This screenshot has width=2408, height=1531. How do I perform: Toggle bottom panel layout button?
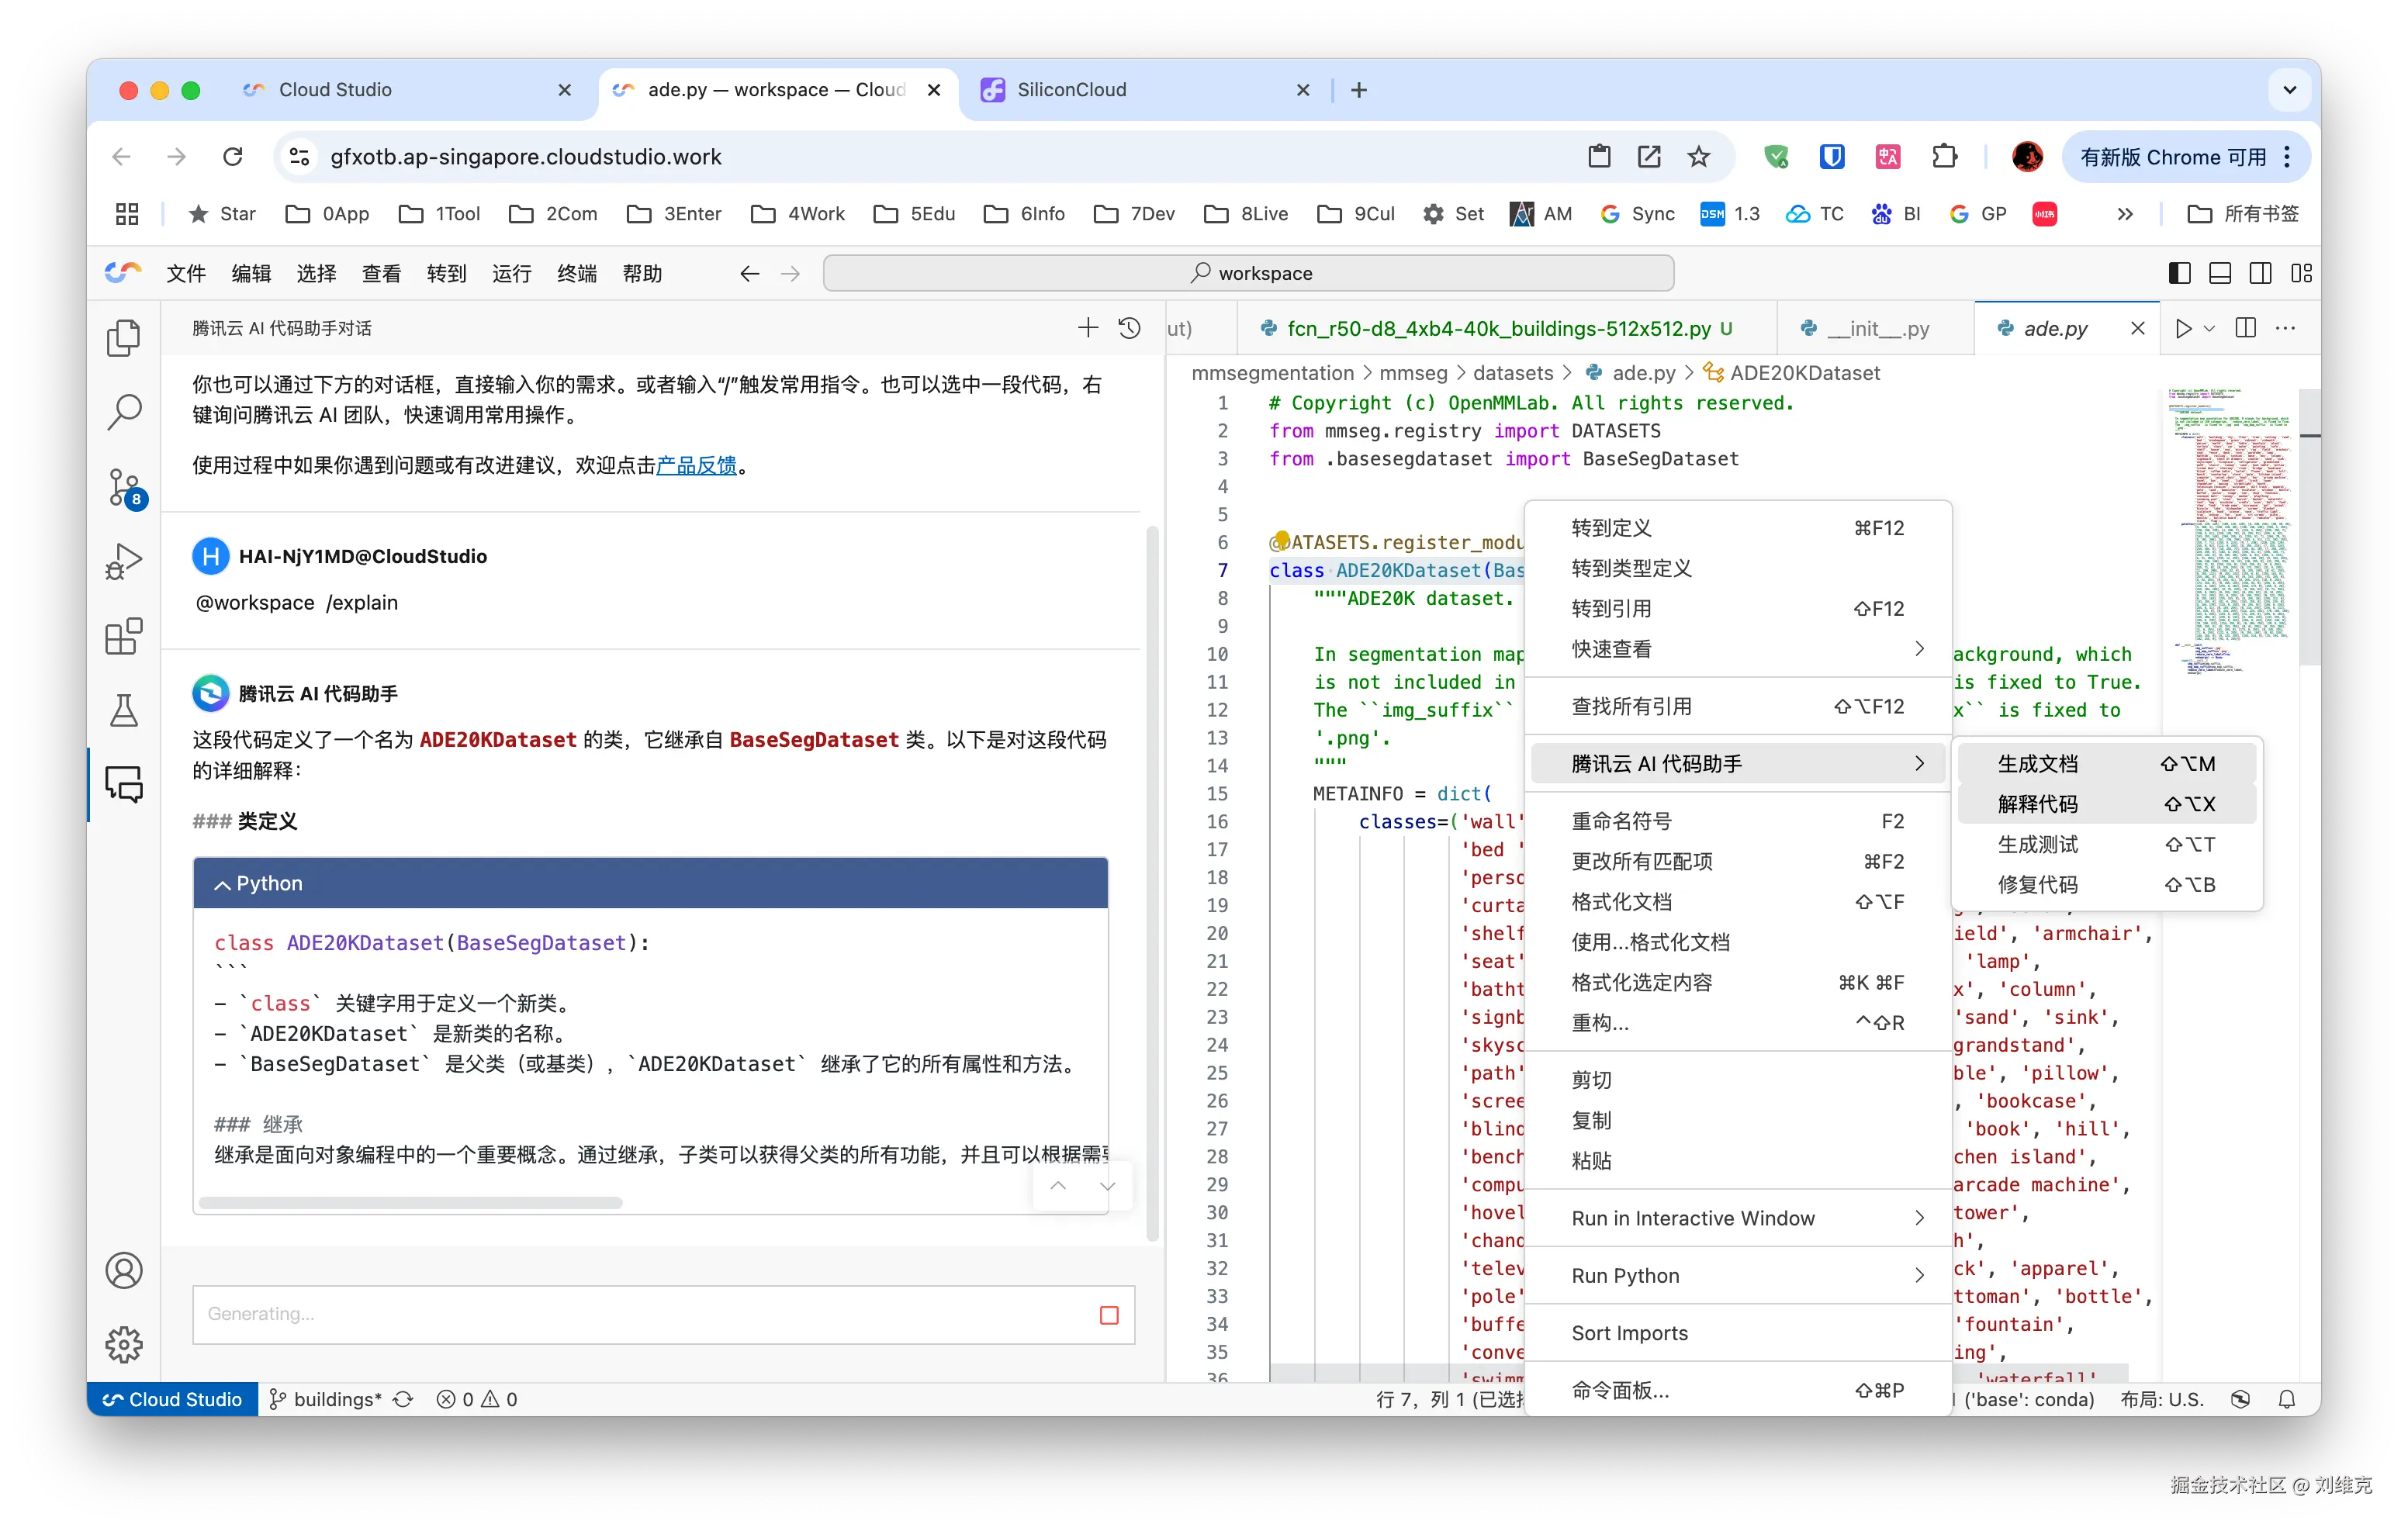2220,273
